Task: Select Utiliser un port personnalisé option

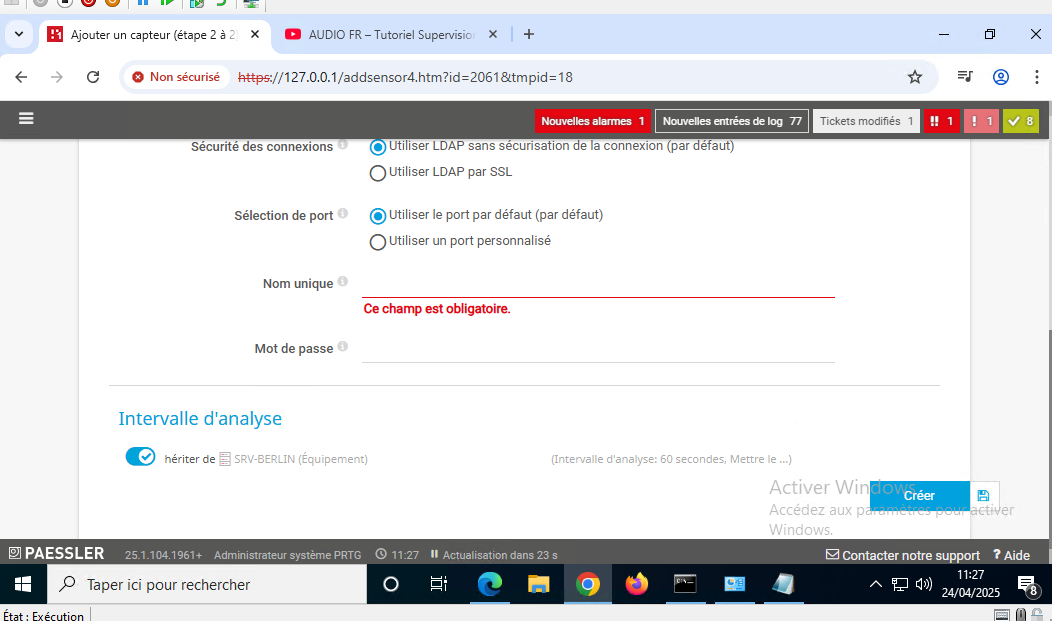Action: pyautogui.click(x=378, y=242)
